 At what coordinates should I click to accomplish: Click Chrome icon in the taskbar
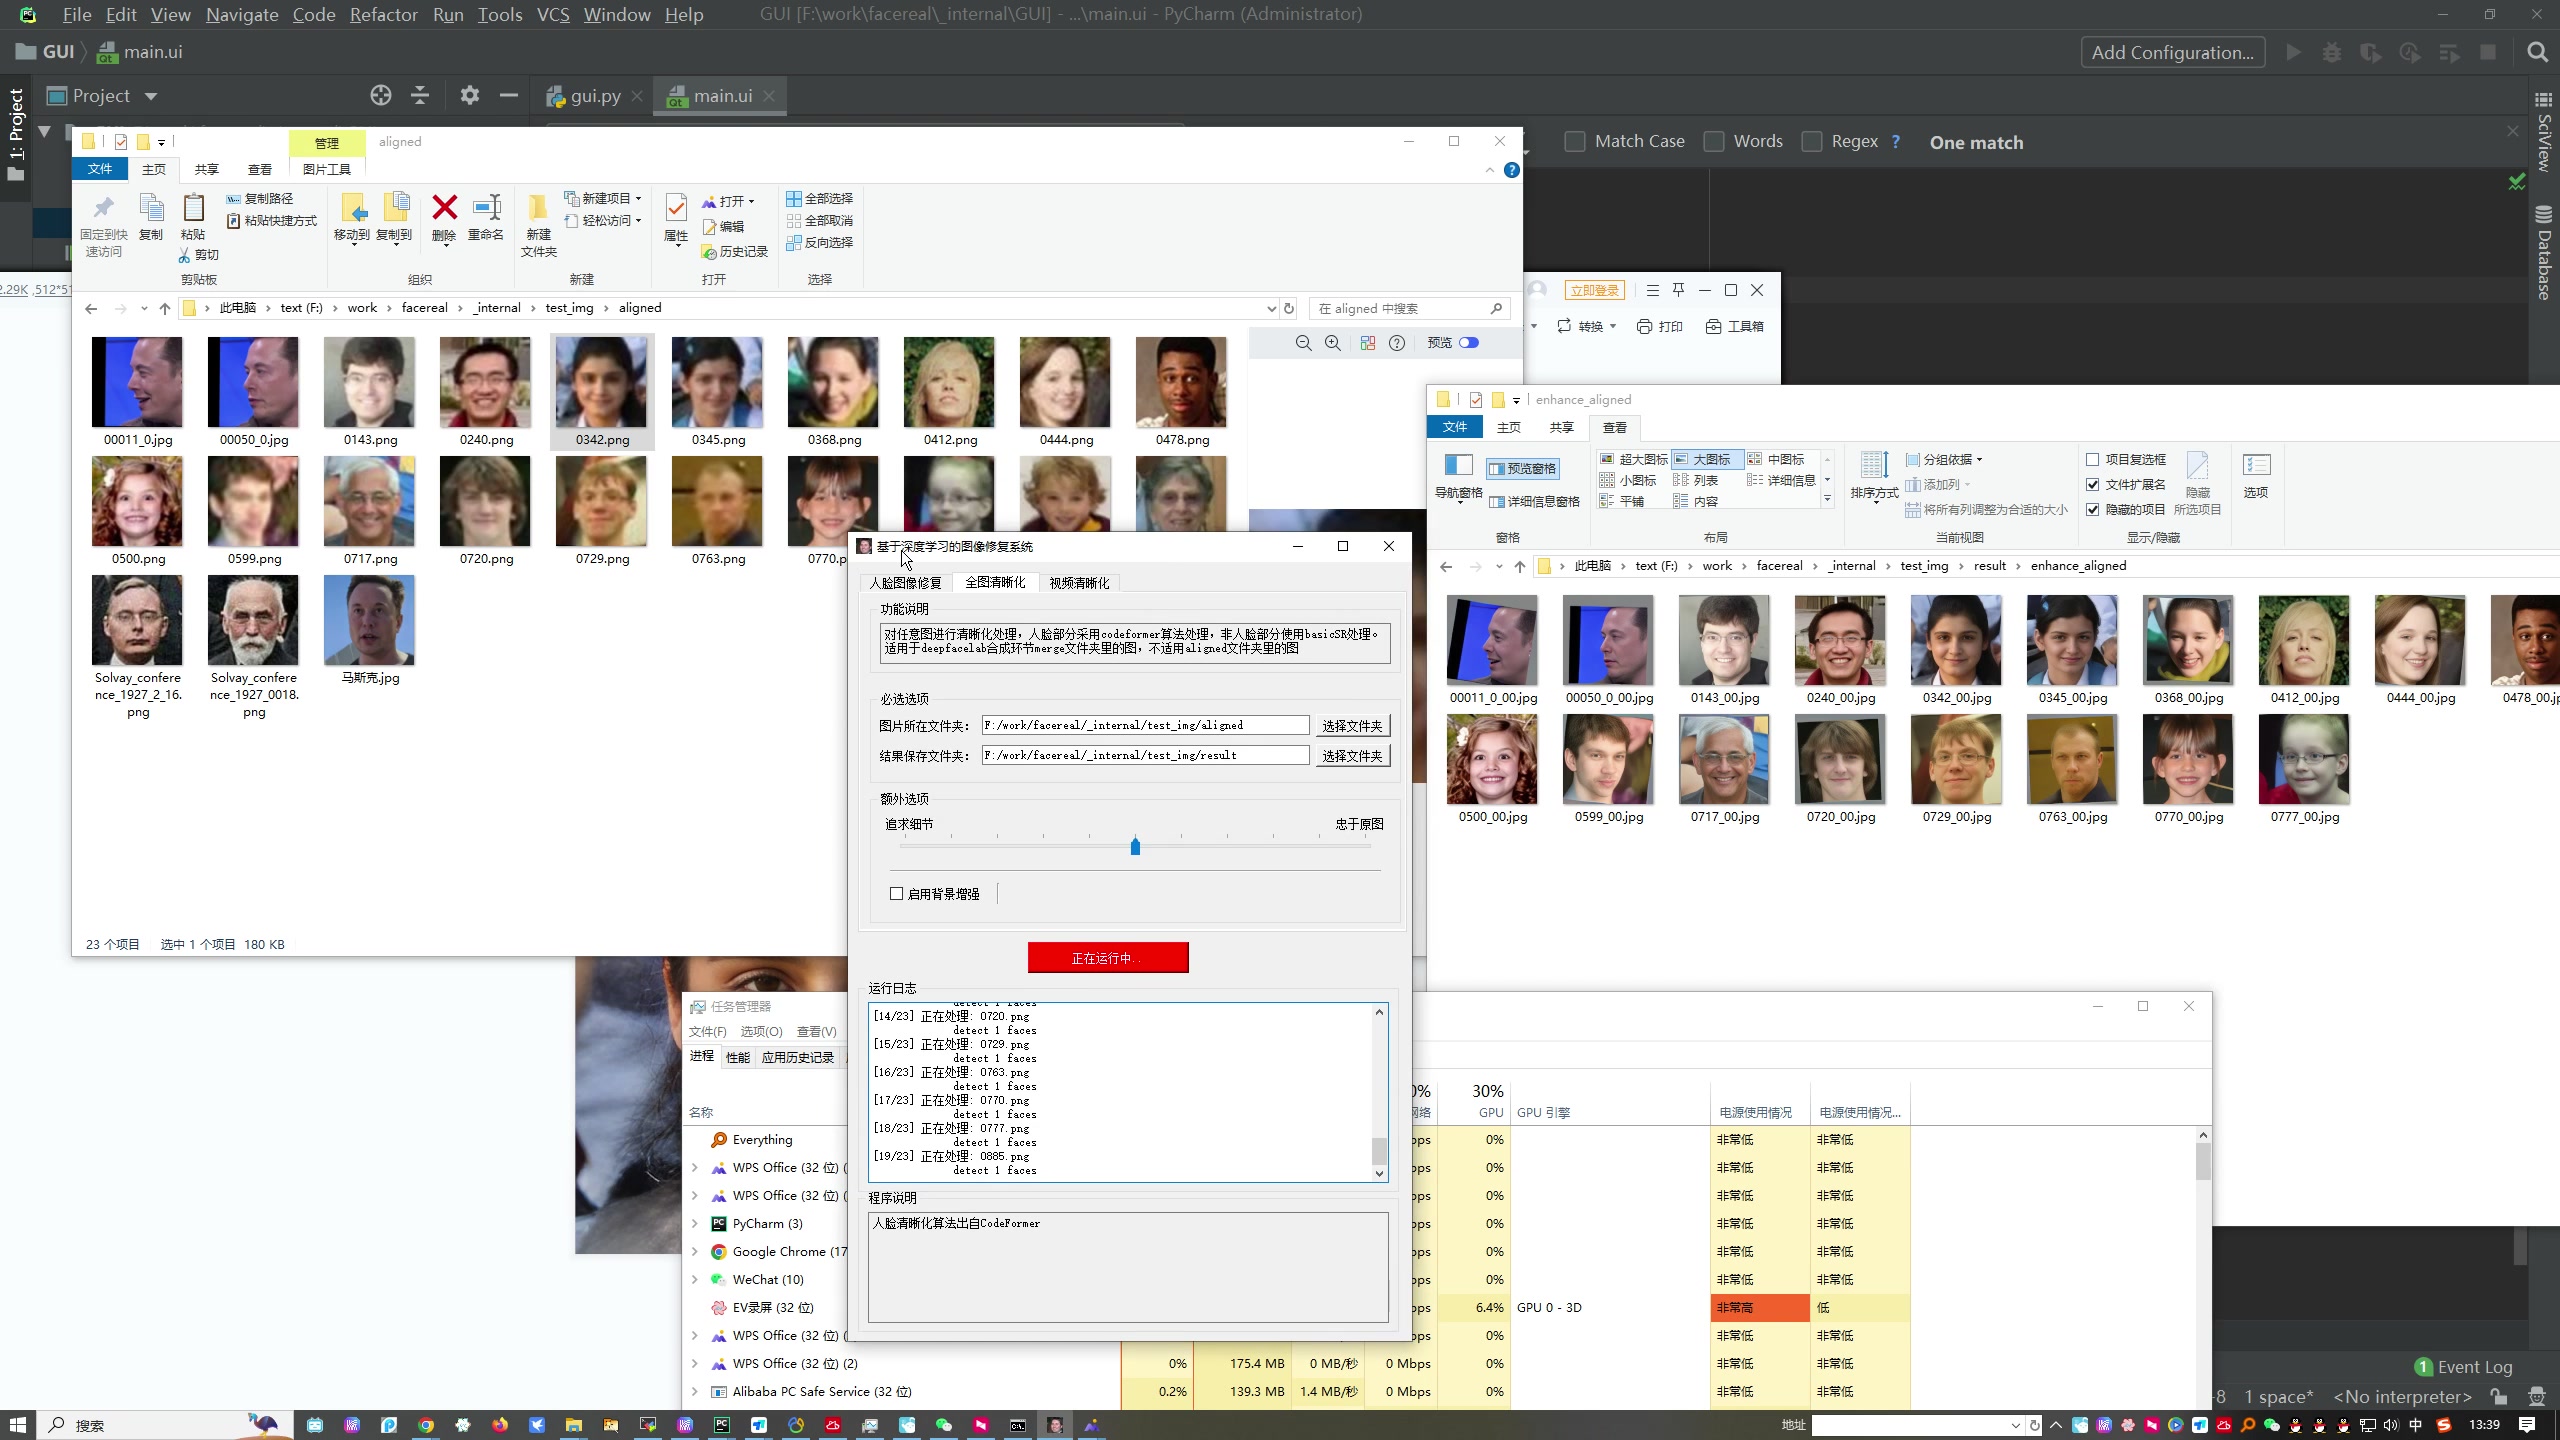pos(426,1425)
